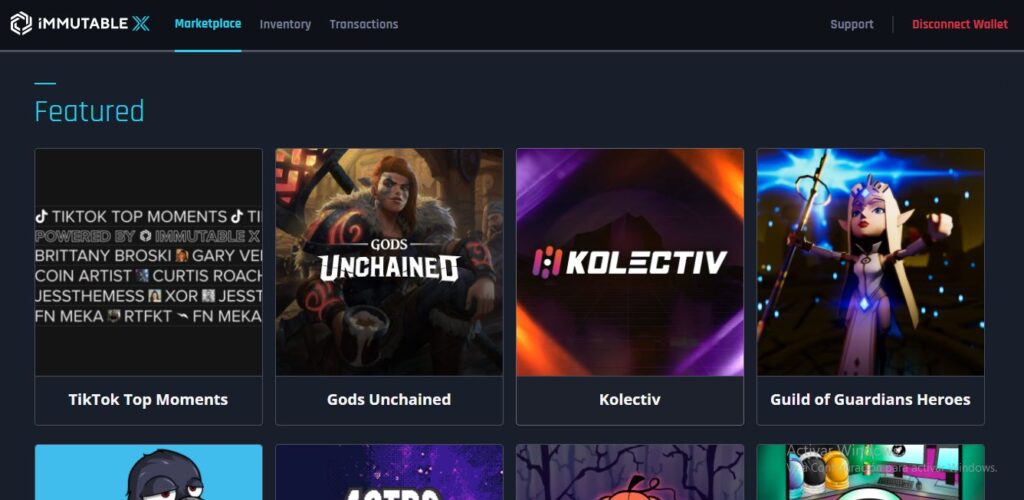Click Disconnect Wallet
Image resolution: width=1024 pixels, height=500 pixels.
click(960, 24)
